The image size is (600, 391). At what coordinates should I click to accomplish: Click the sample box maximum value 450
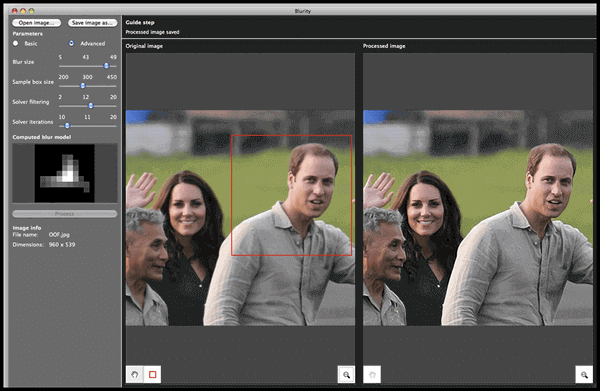(112, 77)
